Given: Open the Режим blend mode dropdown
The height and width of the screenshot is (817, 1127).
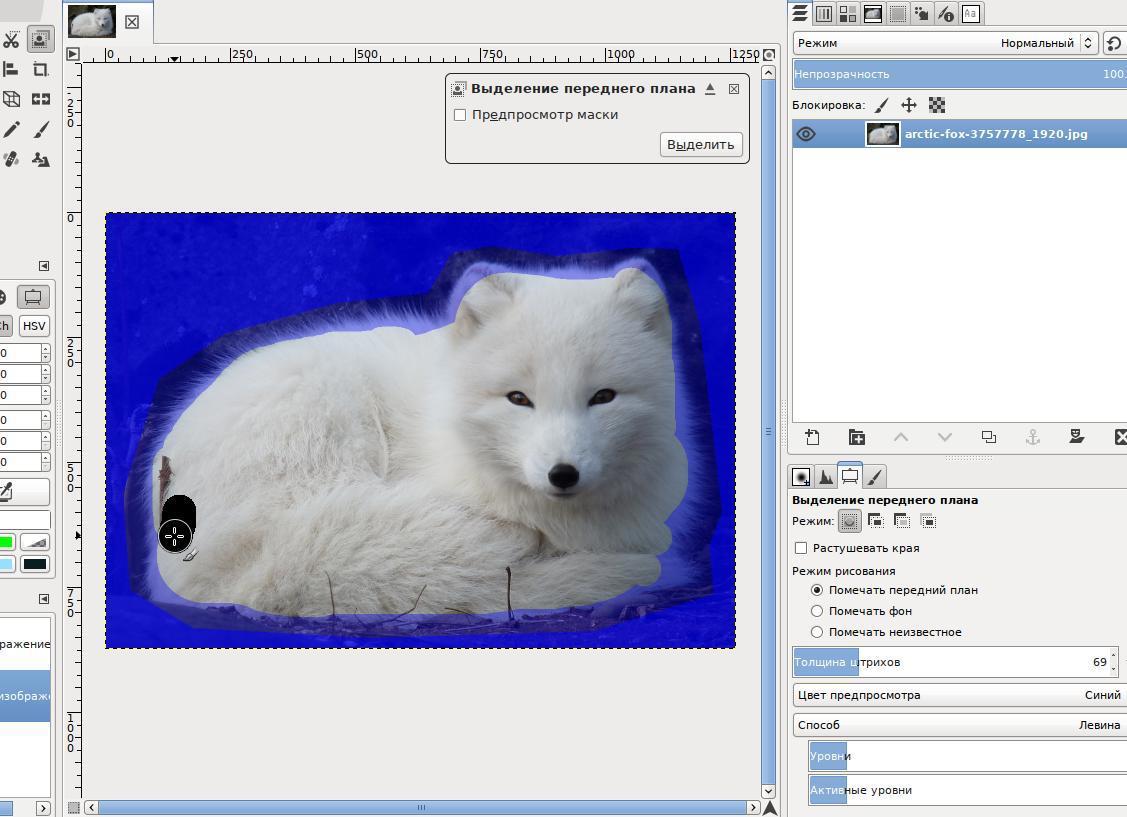Looking at the screenshot, I should coord(945,43).
